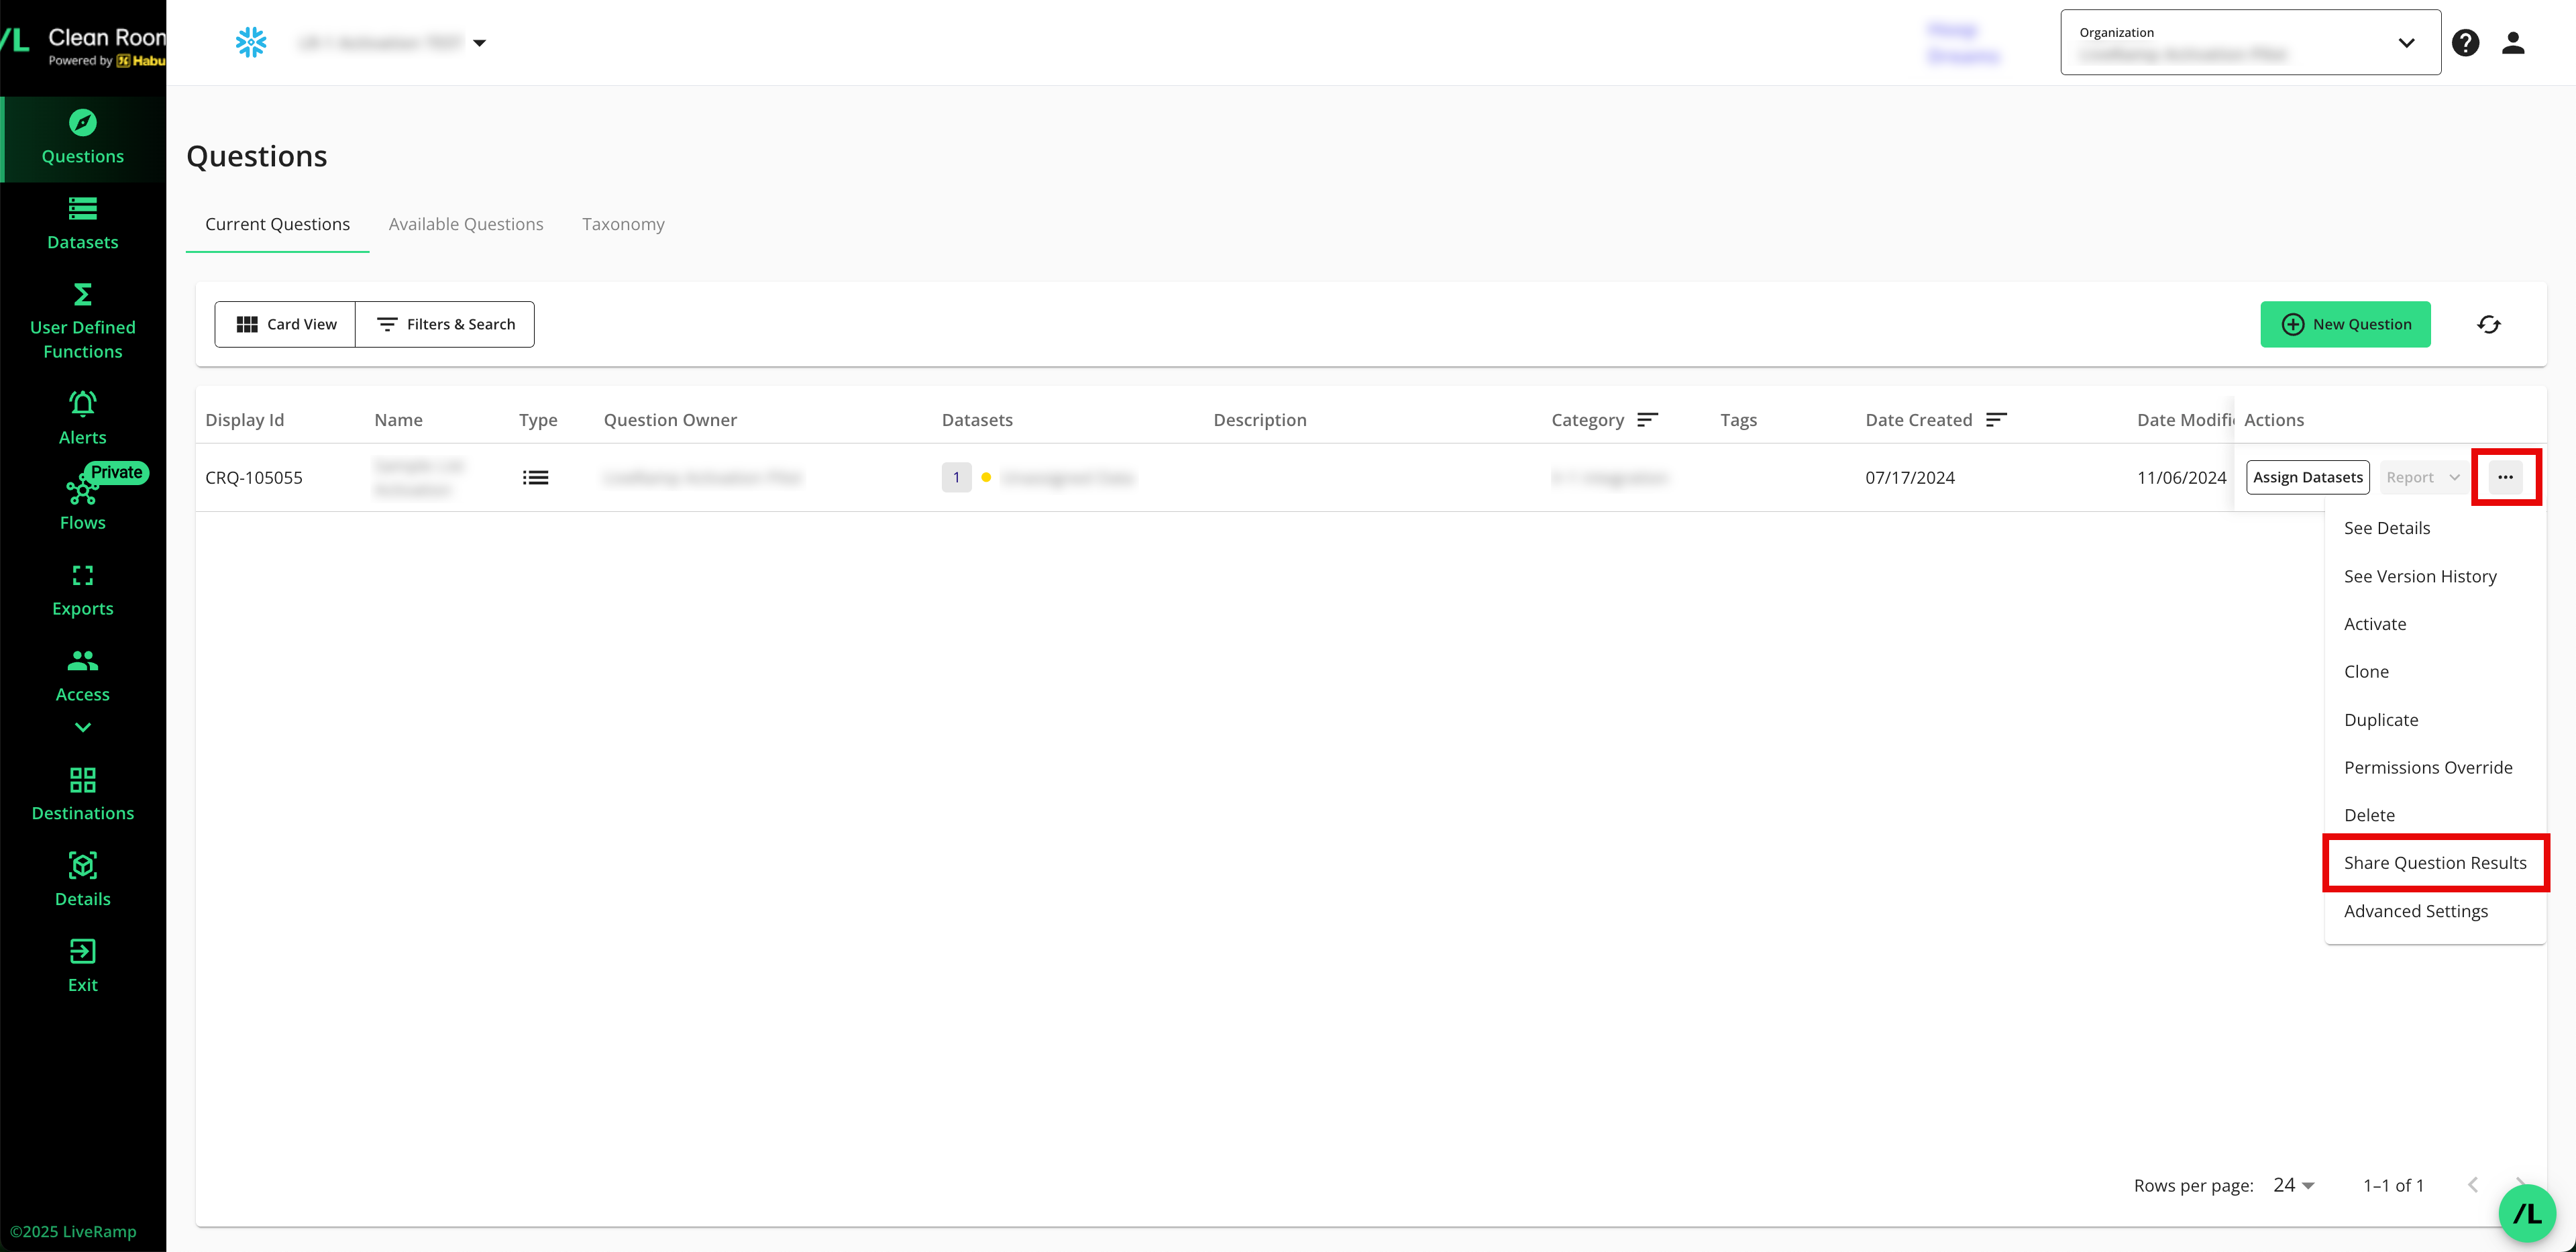Viewport: 2576px width, 1252px height.
Task: Click the refresh icon beside New Question
Action: point(2488,324)
